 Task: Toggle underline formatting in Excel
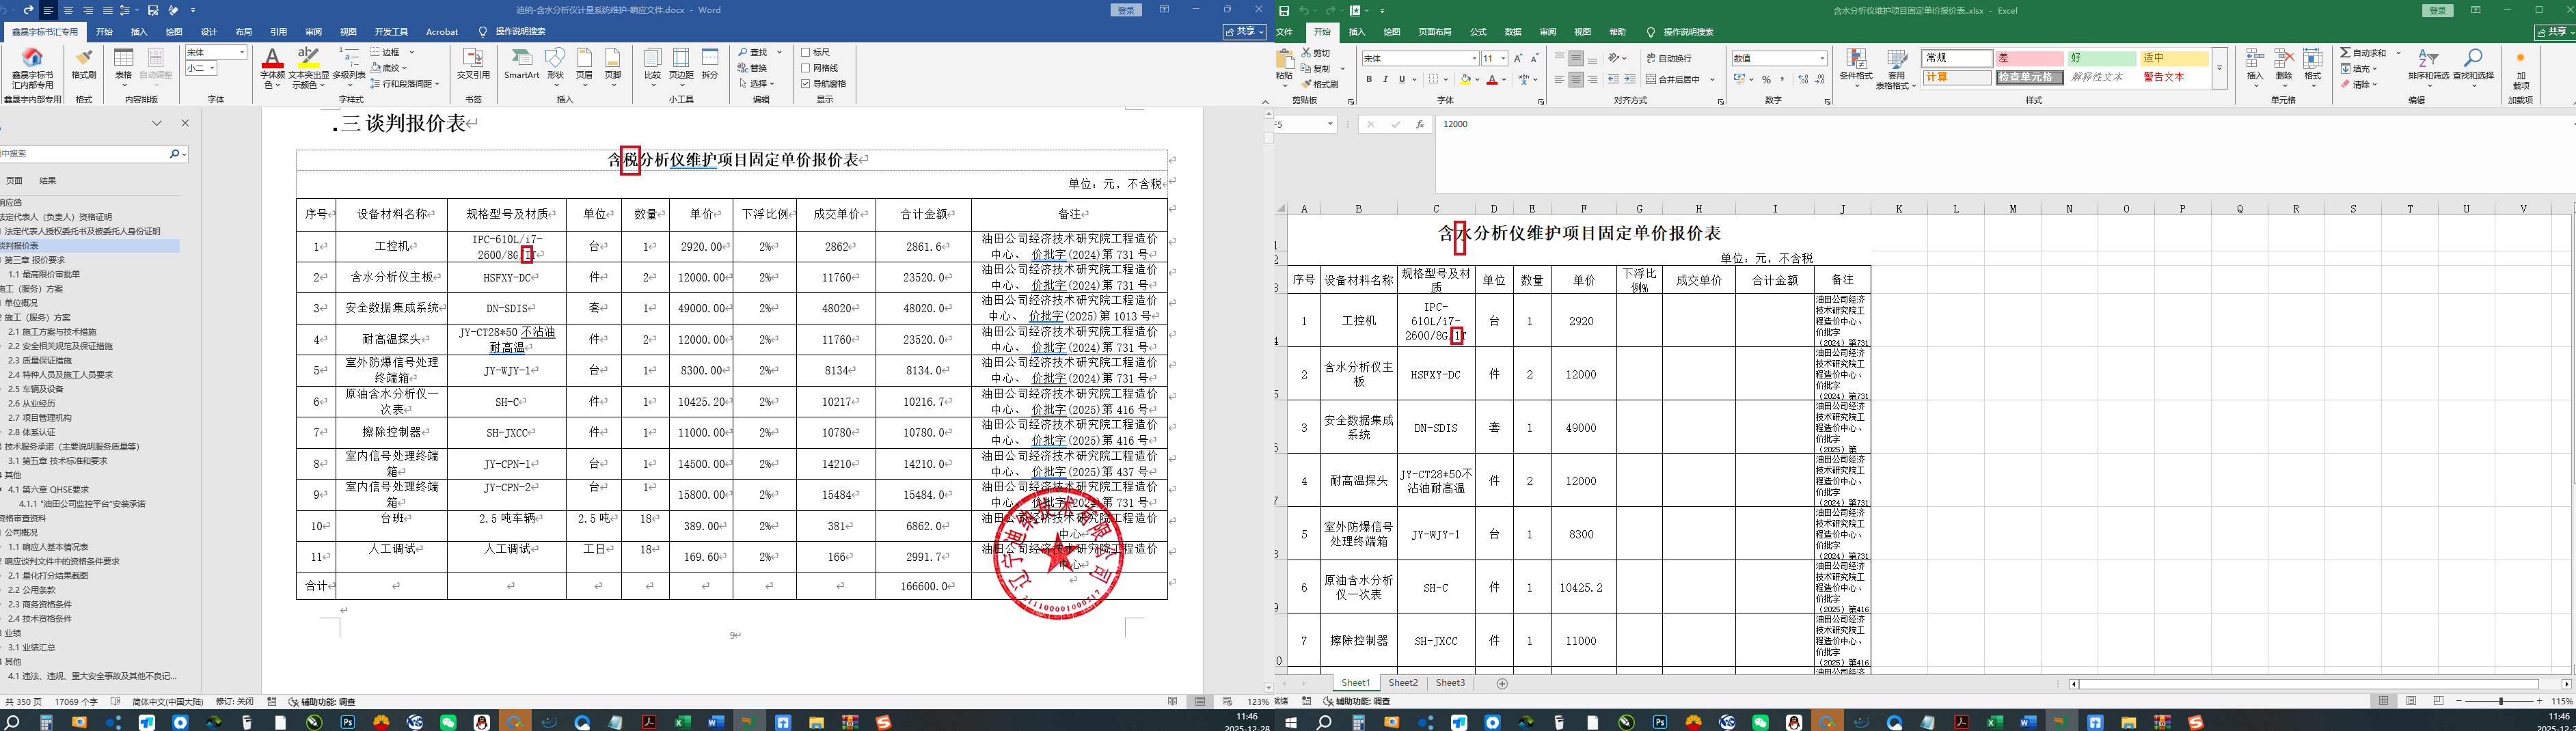click(x=1402, y=79)
